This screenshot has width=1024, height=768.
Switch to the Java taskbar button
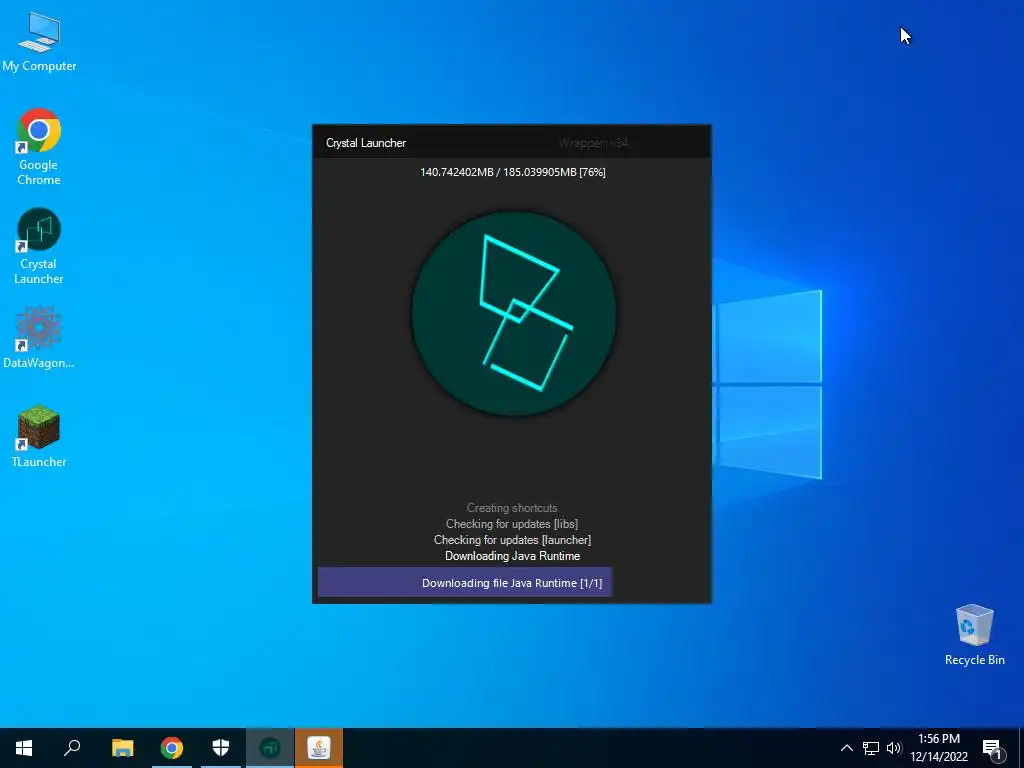(319, 748)
